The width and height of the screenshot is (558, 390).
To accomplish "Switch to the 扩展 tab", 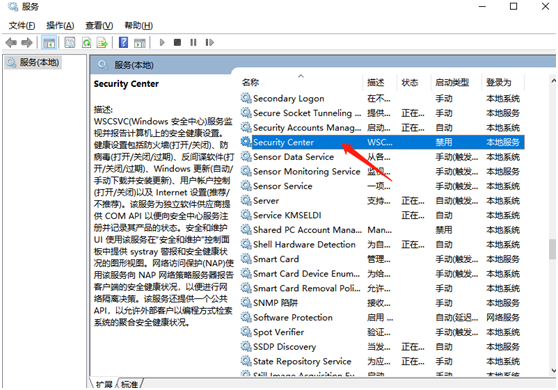I will coord(104,384).
